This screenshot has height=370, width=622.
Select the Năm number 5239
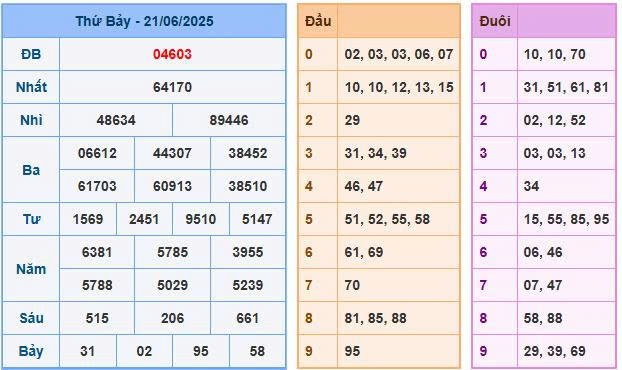248,285
